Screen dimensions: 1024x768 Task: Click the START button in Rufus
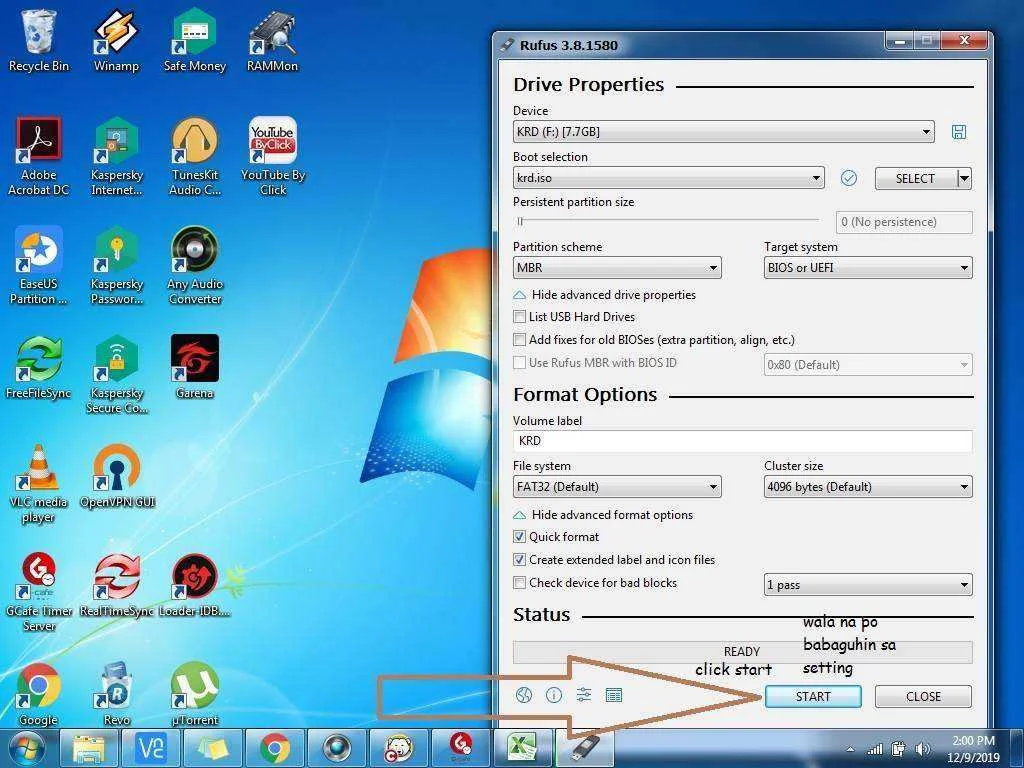pyautogui.click(x=813, y=696)
